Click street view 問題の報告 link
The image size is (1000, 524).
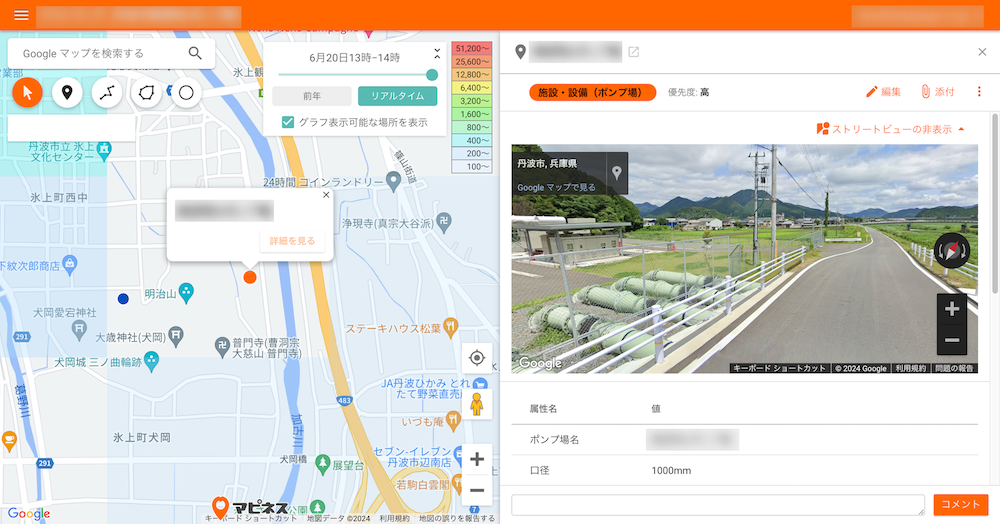(x=954, y=368)
